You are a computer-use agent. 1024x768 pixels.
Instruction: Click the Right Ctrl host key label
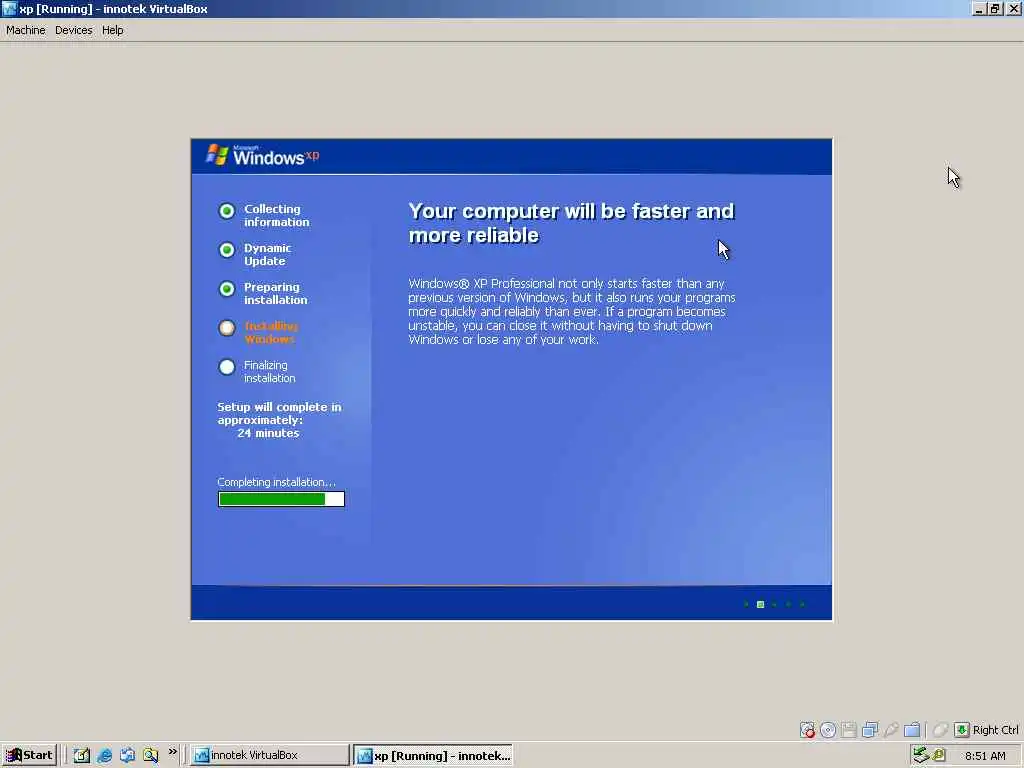pyautogui.click(x=996, y=730)
